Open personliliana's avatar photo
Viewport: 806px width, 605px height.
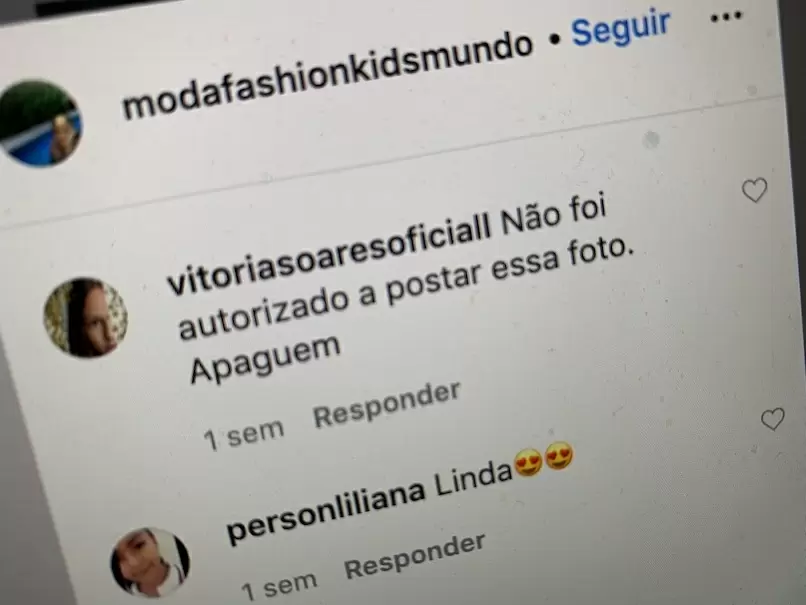pyautogui.click(x=150, y=562)
